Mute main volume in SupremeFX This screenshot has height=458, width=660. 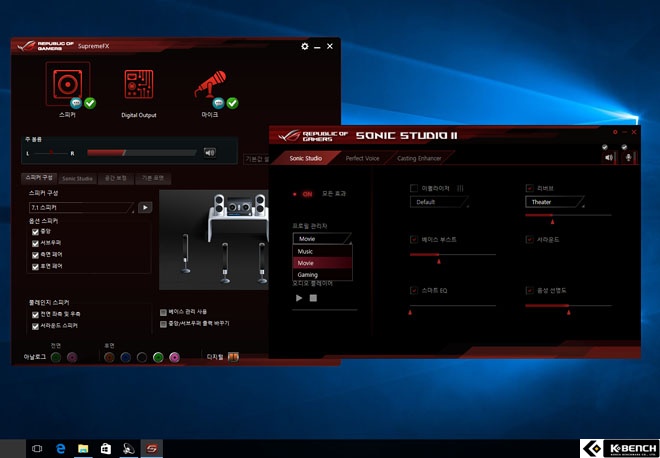point(210,153)
